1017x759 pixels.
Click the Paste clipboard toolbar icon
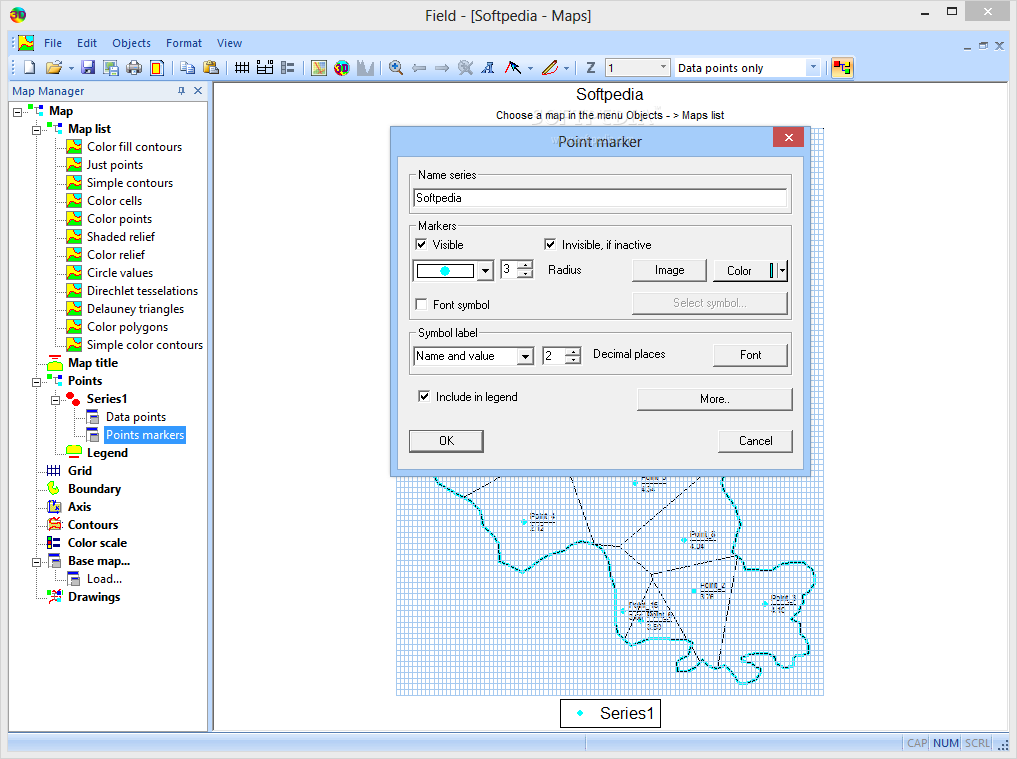click(211, 68)
